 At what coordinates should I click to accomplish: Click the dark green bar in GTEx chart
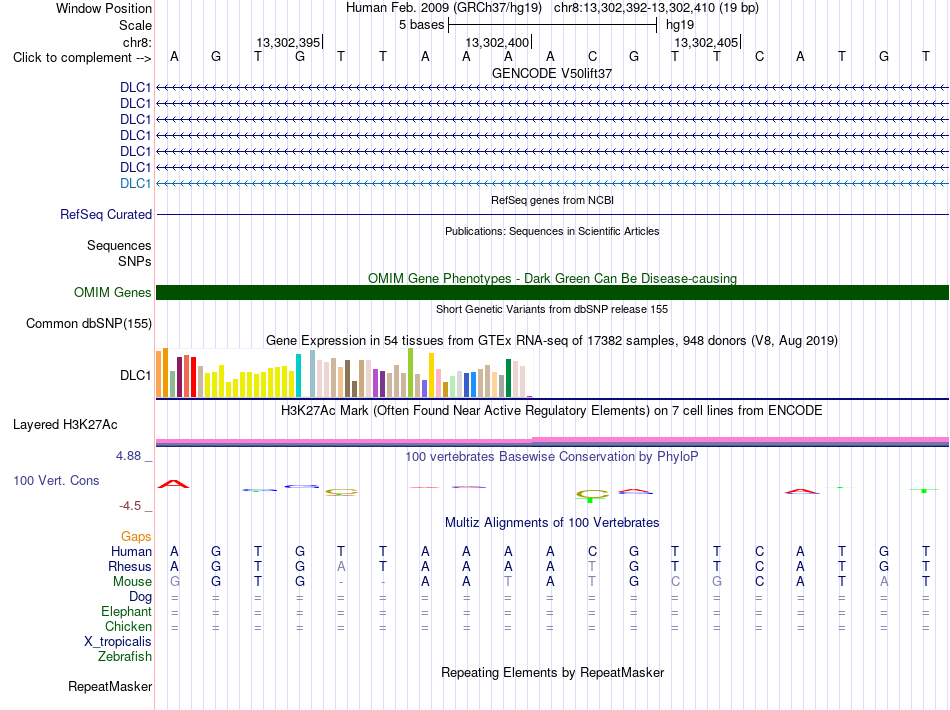point(508,378)
